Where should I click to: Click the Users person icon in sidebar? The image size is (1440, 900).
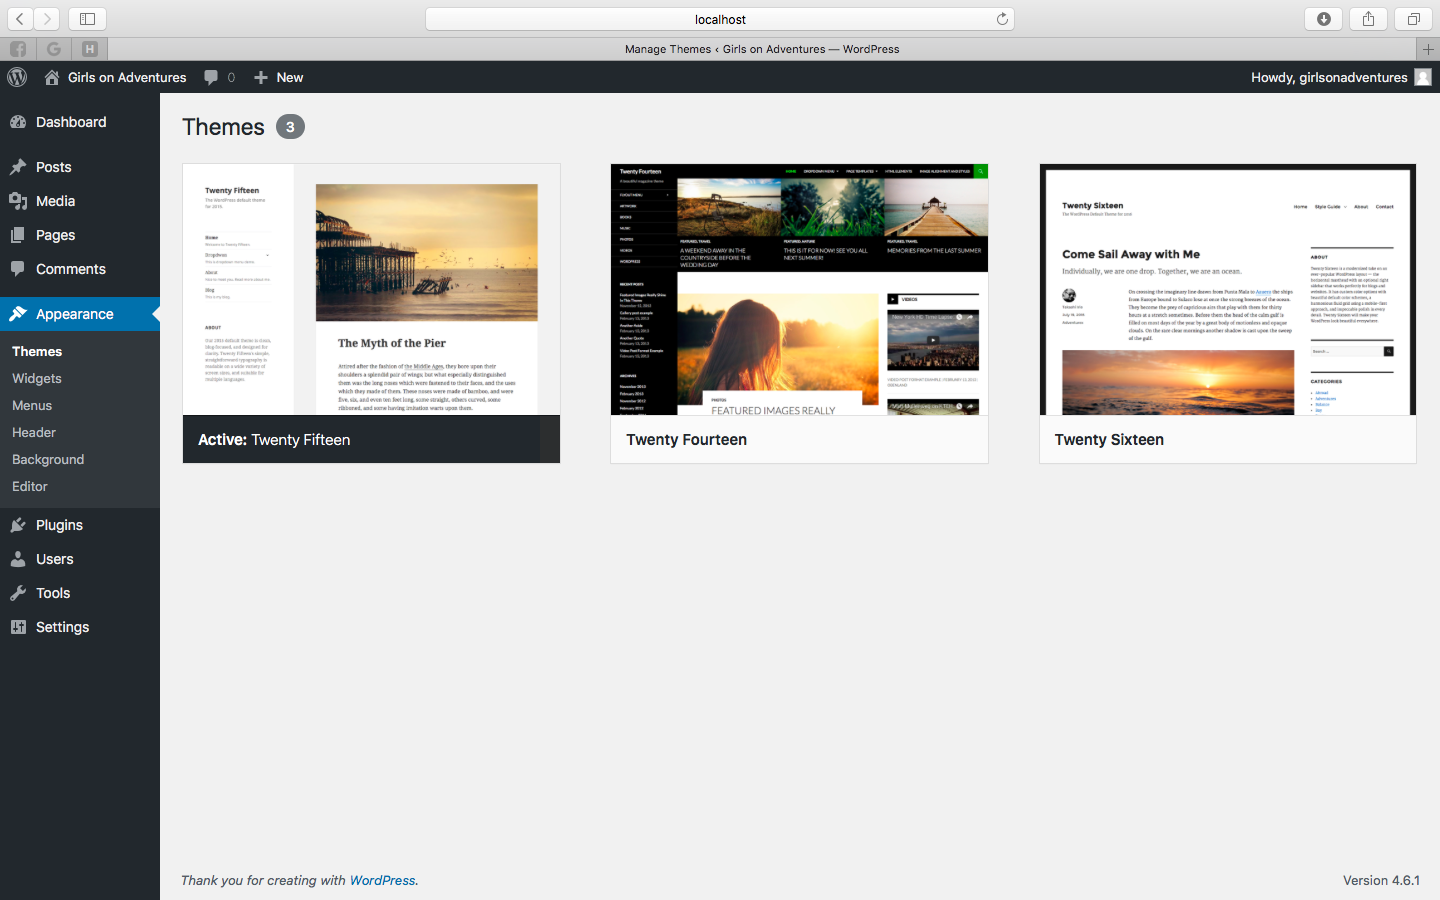(18, 559)
